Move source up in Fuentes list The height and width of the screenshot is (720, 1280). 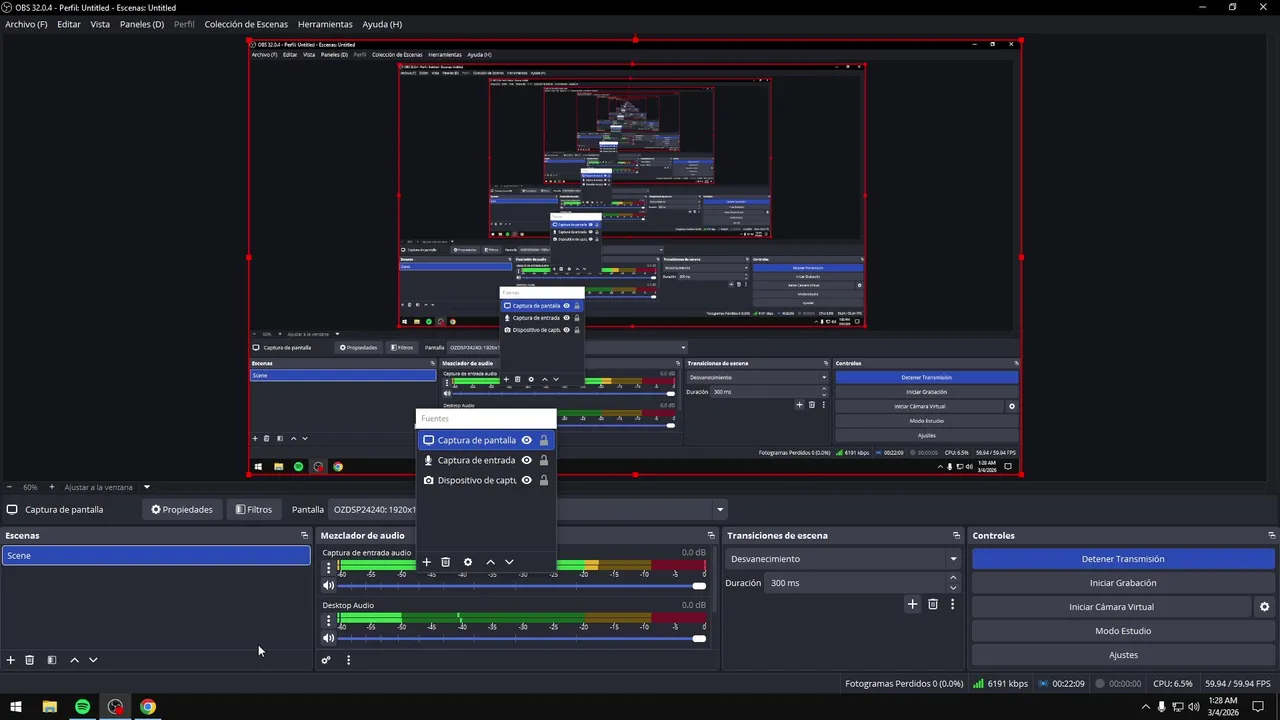click(490, 562)
